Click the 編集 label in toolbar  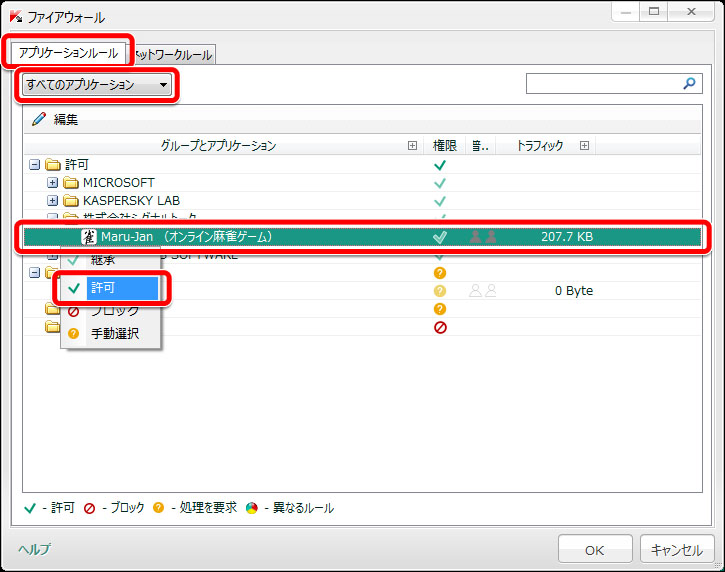[66, 120]
